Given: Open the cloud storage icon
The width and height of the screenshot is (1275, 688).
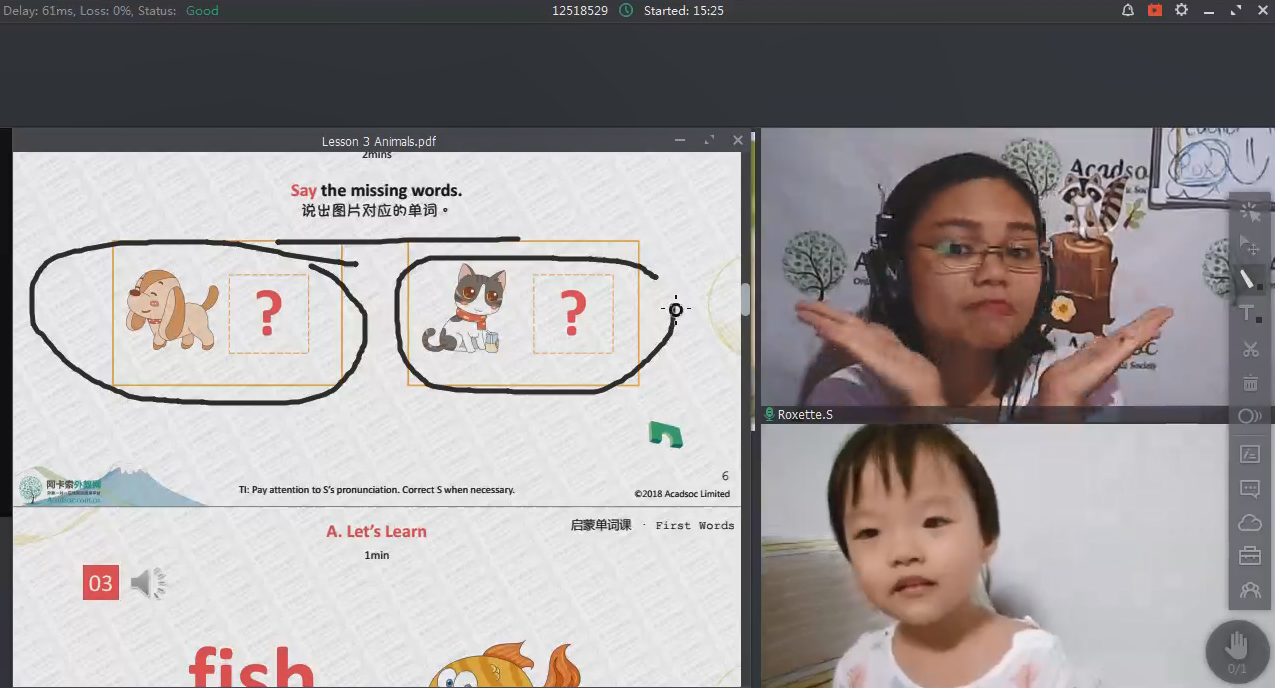Looking at the screenshot, I should pos(1249,522).
